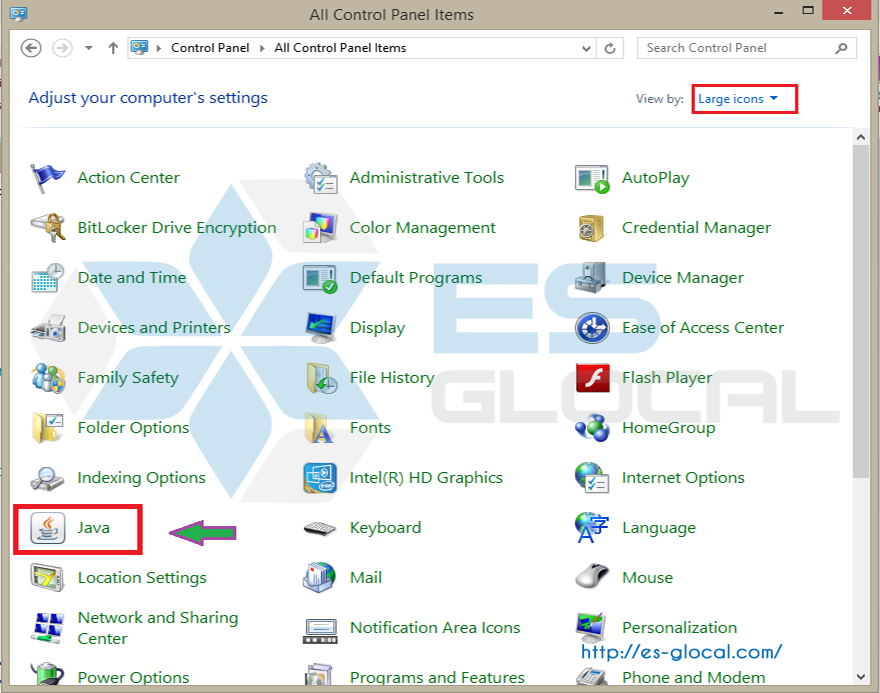Open Administrative Tools gear icon
880x693 pixels.
(320, 178)
